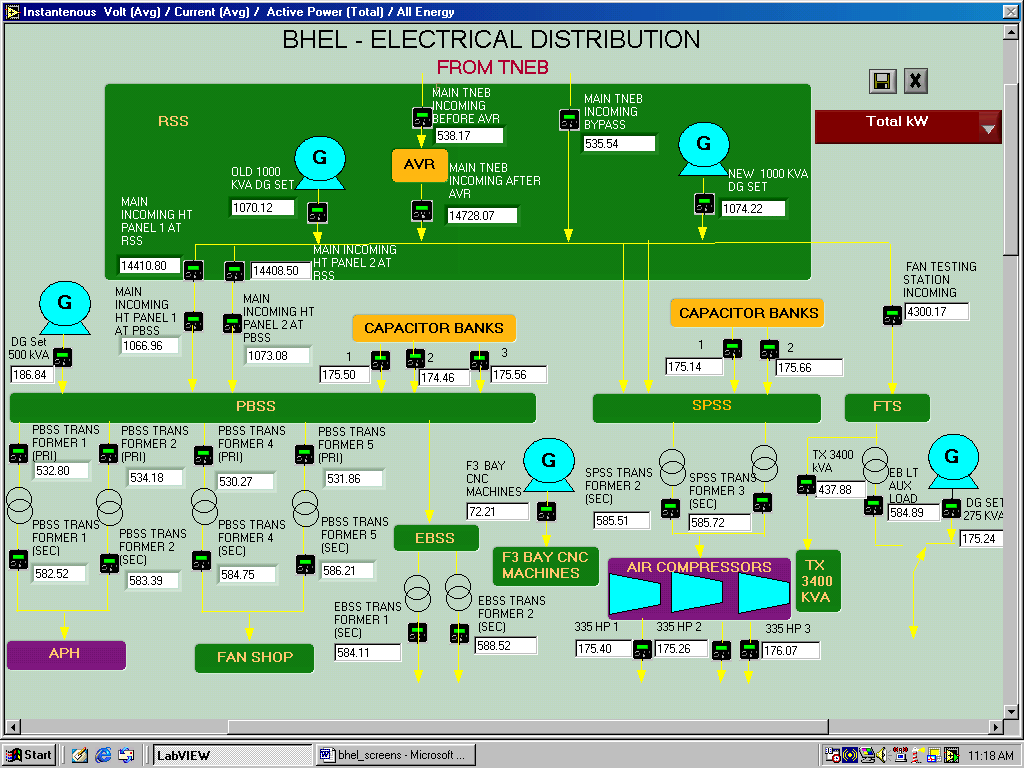
Task: Click the SPSS CAPACITOR BANKS label near 175.14
Action: point(747,313)
